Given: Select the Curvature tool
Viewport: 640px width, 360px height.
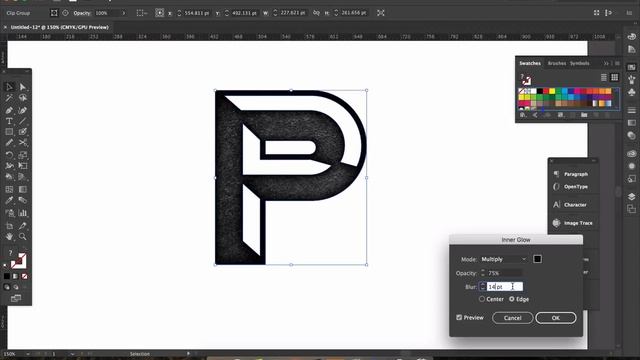Looking at the screenshot, I should click(x=22, y=110).
